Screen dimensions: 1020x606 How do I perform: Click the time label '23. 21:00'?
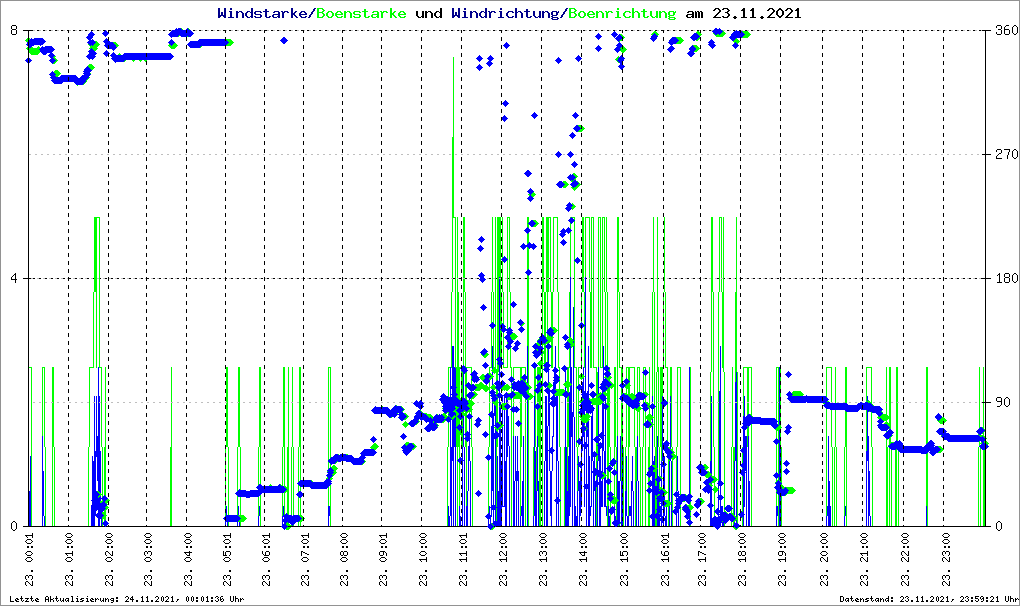coord(864,560)
